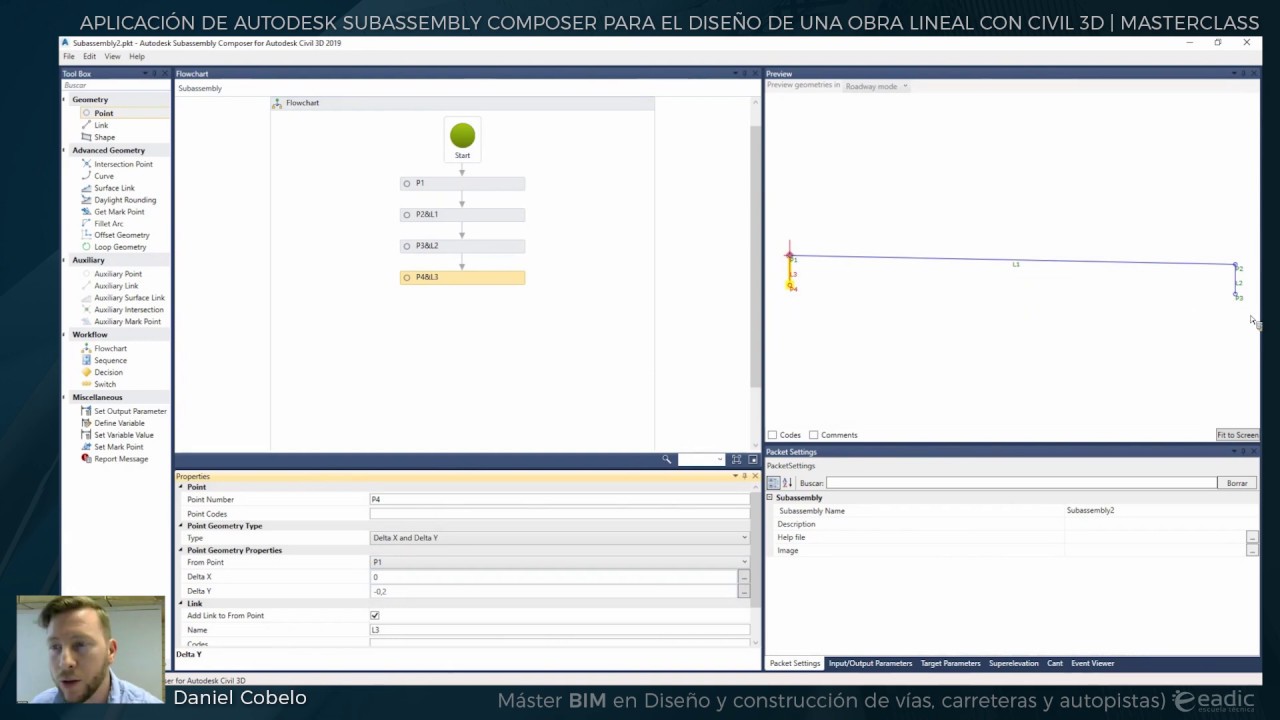Viewport: 1280px width, 720px height.
Task: Select the Fillet Arc tool
Action: click(x=109, y=224)
